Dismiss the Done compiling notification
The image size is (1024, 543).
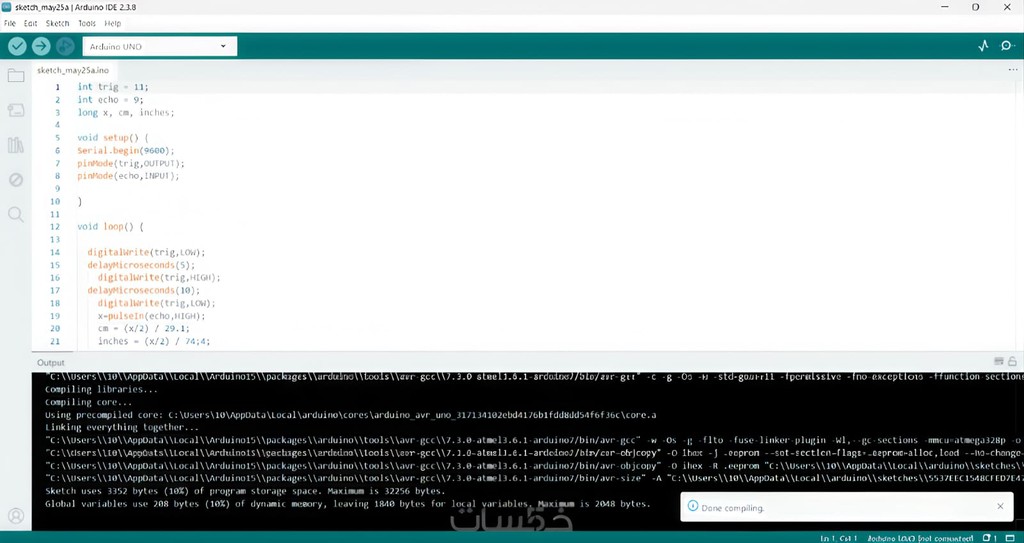[1000, 506]
